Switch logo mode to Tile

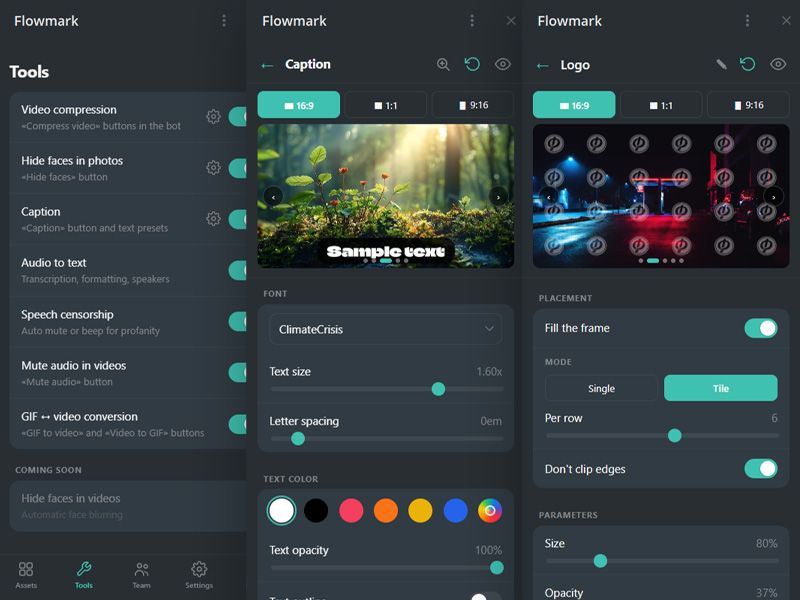(x=720, y=388)
